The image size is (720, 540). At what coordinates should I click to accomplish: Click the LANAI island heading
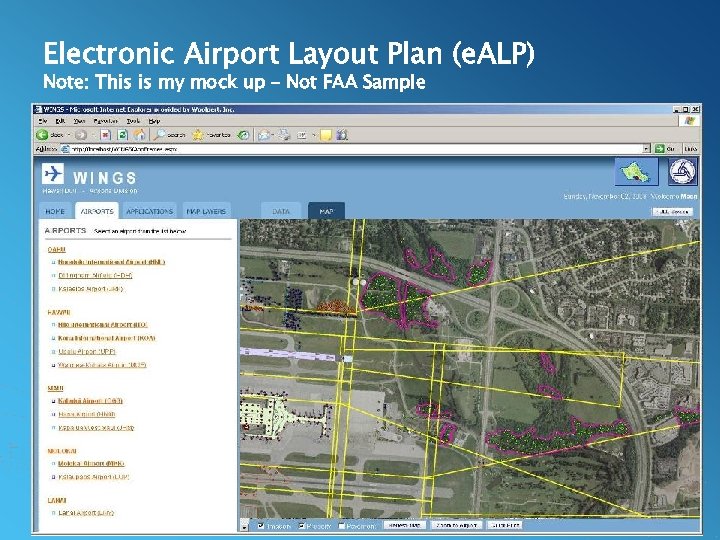coord(57,500)
